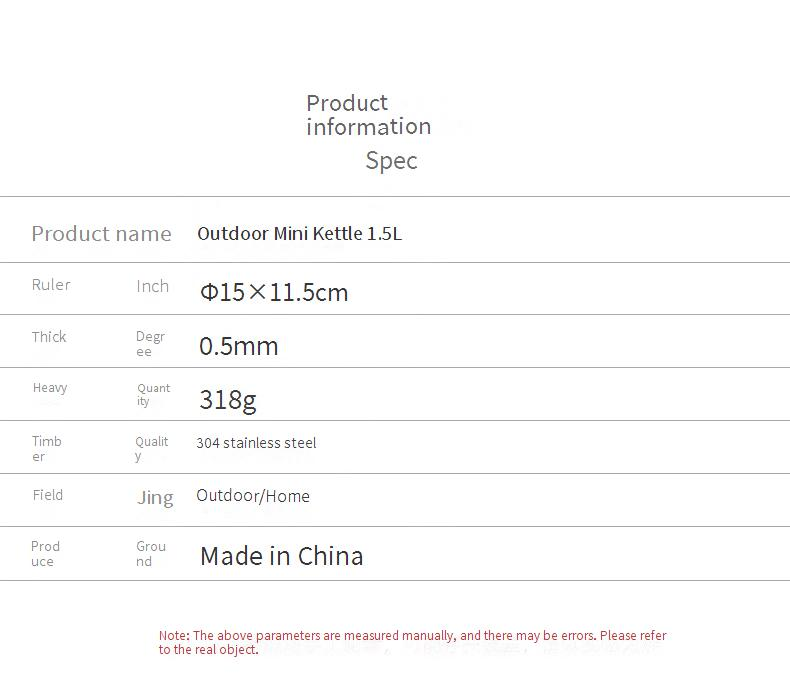Click the "Timber" row label
Image resolution: width=790 pixels, height=699 pixels.
[46, 449]
